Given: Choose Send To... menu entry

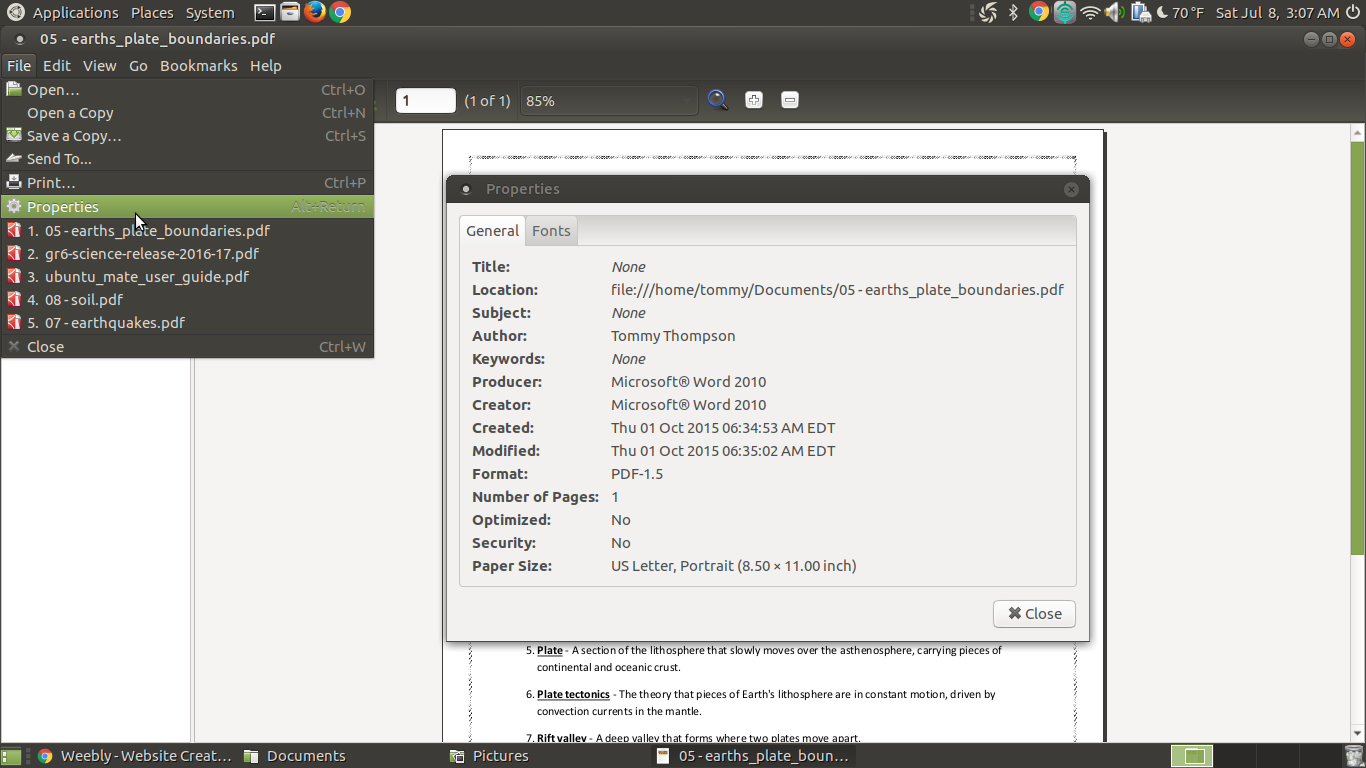Looking at the screenshot, I should [x=187, y=159].
